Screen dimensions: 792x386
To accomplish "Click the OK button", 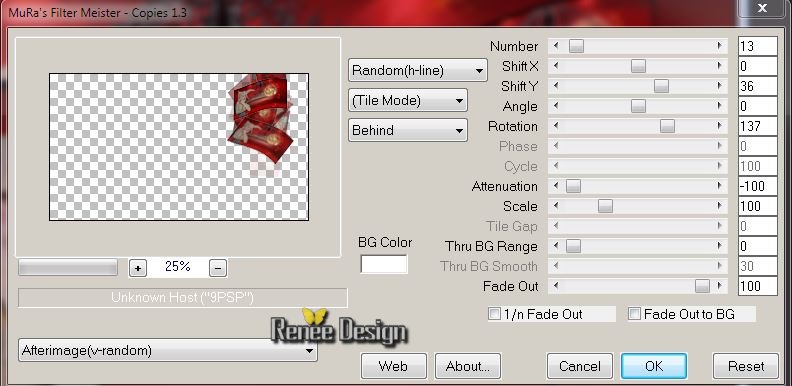I will 654,366.
